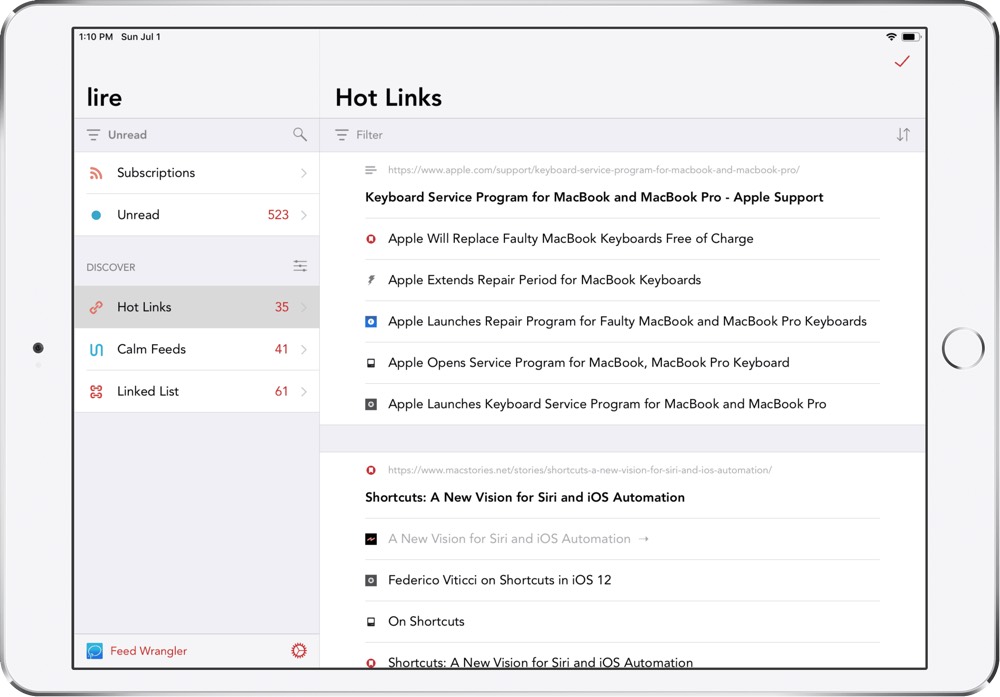Tap the filter lines icon beside top Unread label

pos(93,135)
